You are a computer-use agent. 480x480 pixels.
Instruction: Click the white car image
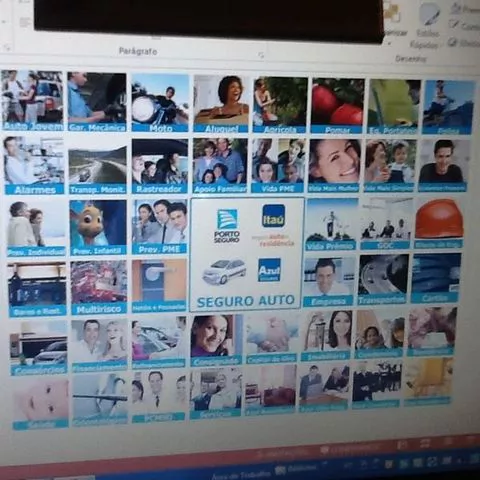(x=224, y=271)
